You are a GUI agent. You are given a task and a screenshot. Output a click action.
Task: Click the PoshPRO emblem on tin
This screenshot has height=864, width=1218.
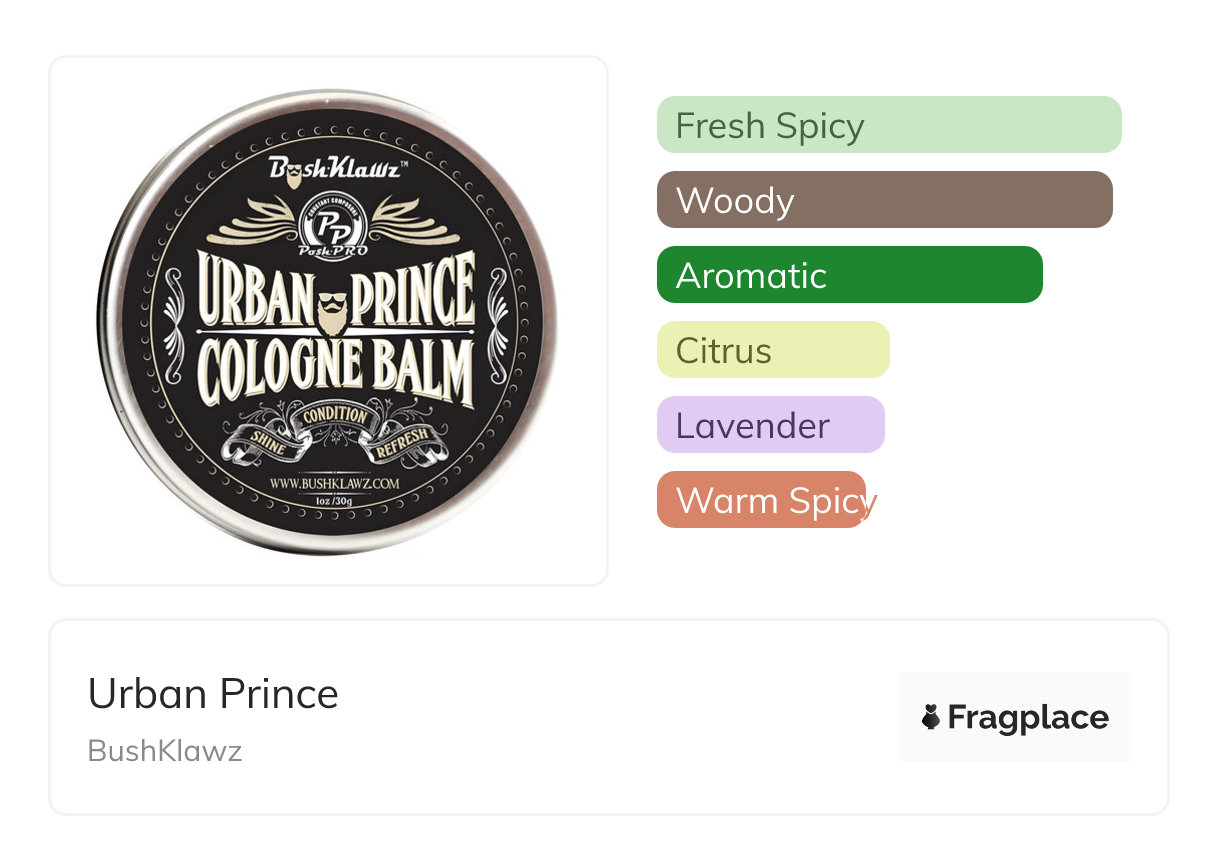(332, 226)
